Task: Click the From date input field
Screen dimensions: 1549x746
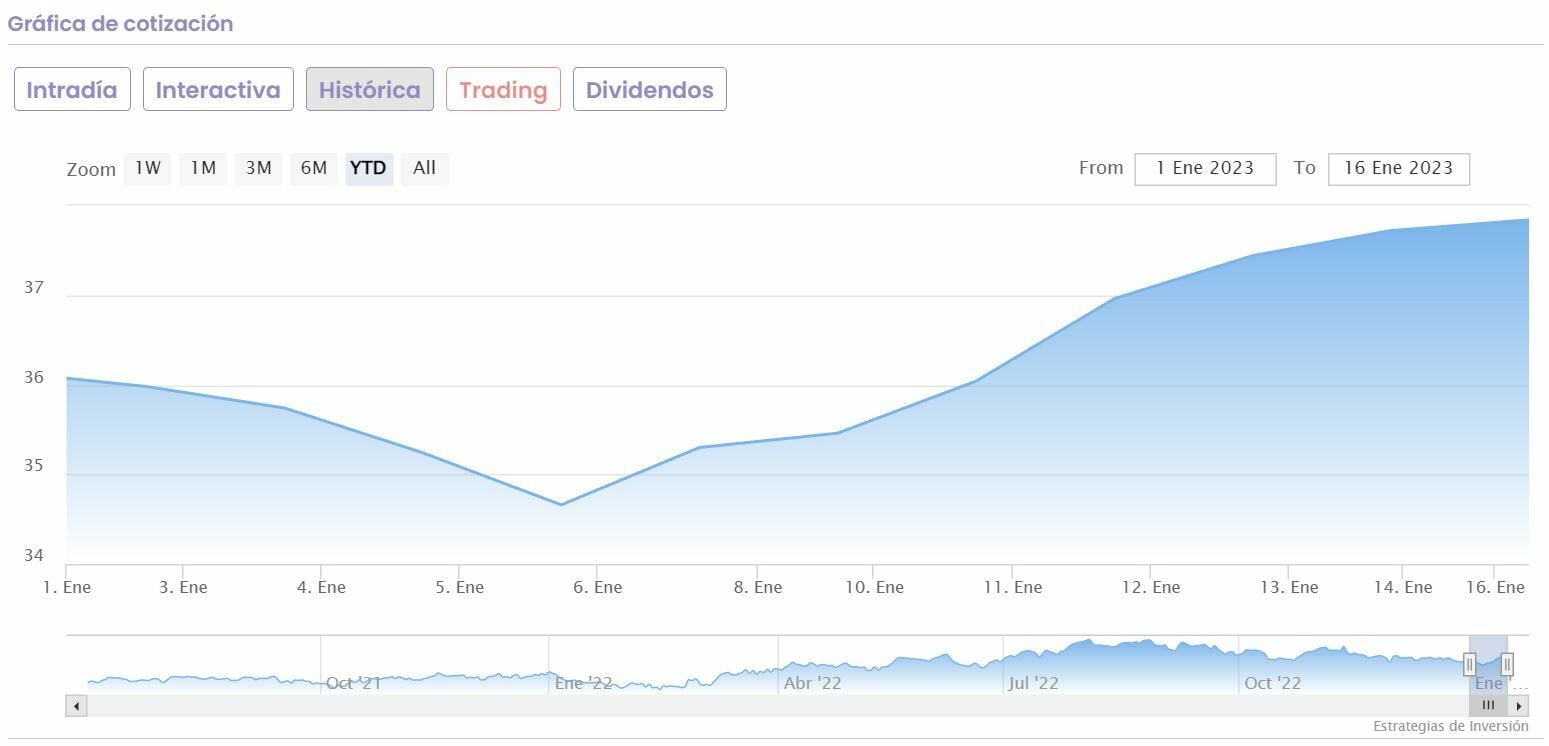Action: (x=1205, y=169)
